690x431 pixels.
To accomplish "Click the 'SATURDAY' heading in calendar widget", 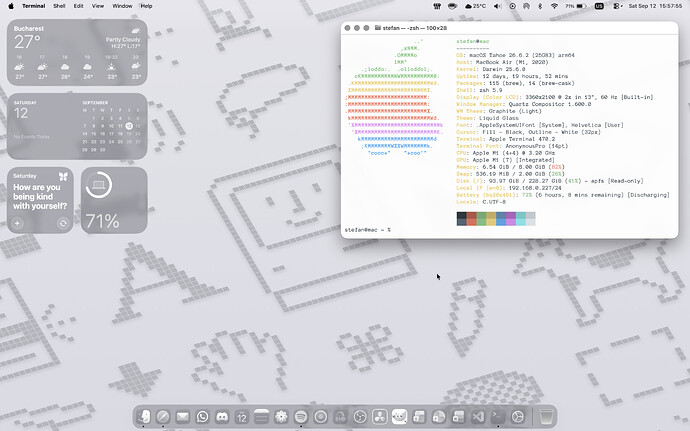I will point(25,103).
